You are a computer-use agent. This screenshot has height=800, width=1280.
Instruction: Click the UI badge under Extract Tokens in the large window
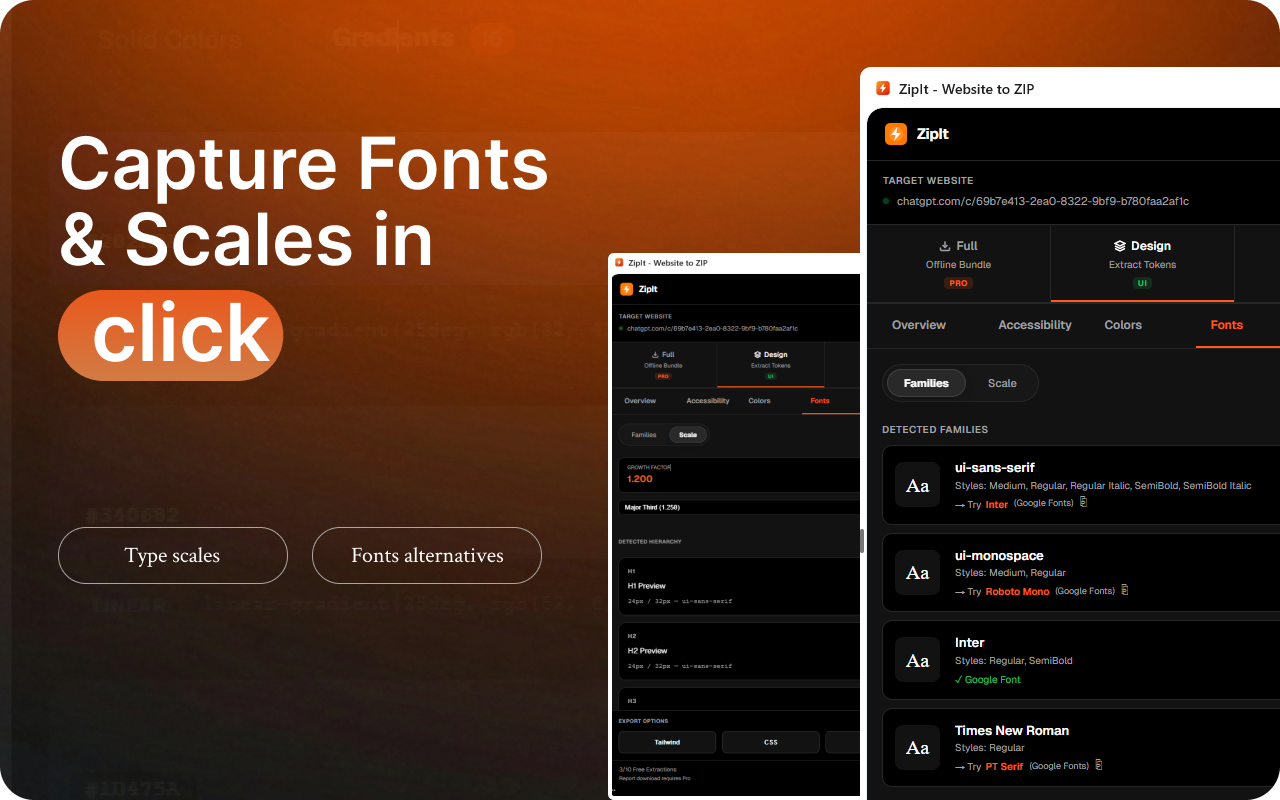pos(1142,283)
